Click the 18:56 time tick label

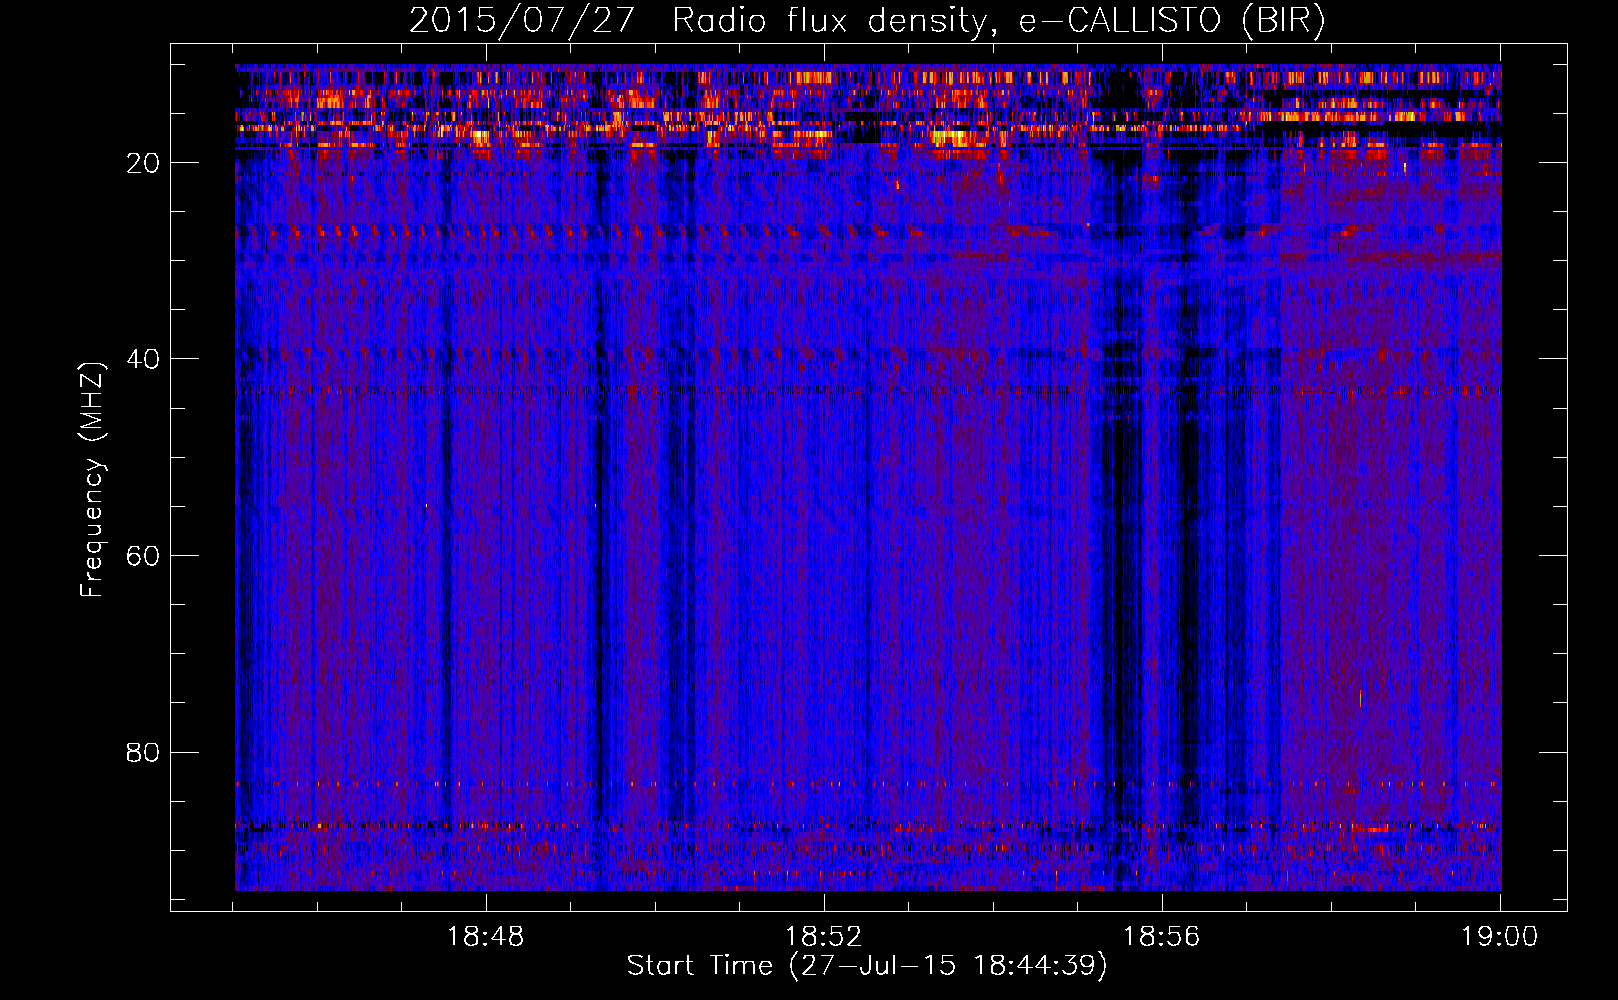[1161, 937]
